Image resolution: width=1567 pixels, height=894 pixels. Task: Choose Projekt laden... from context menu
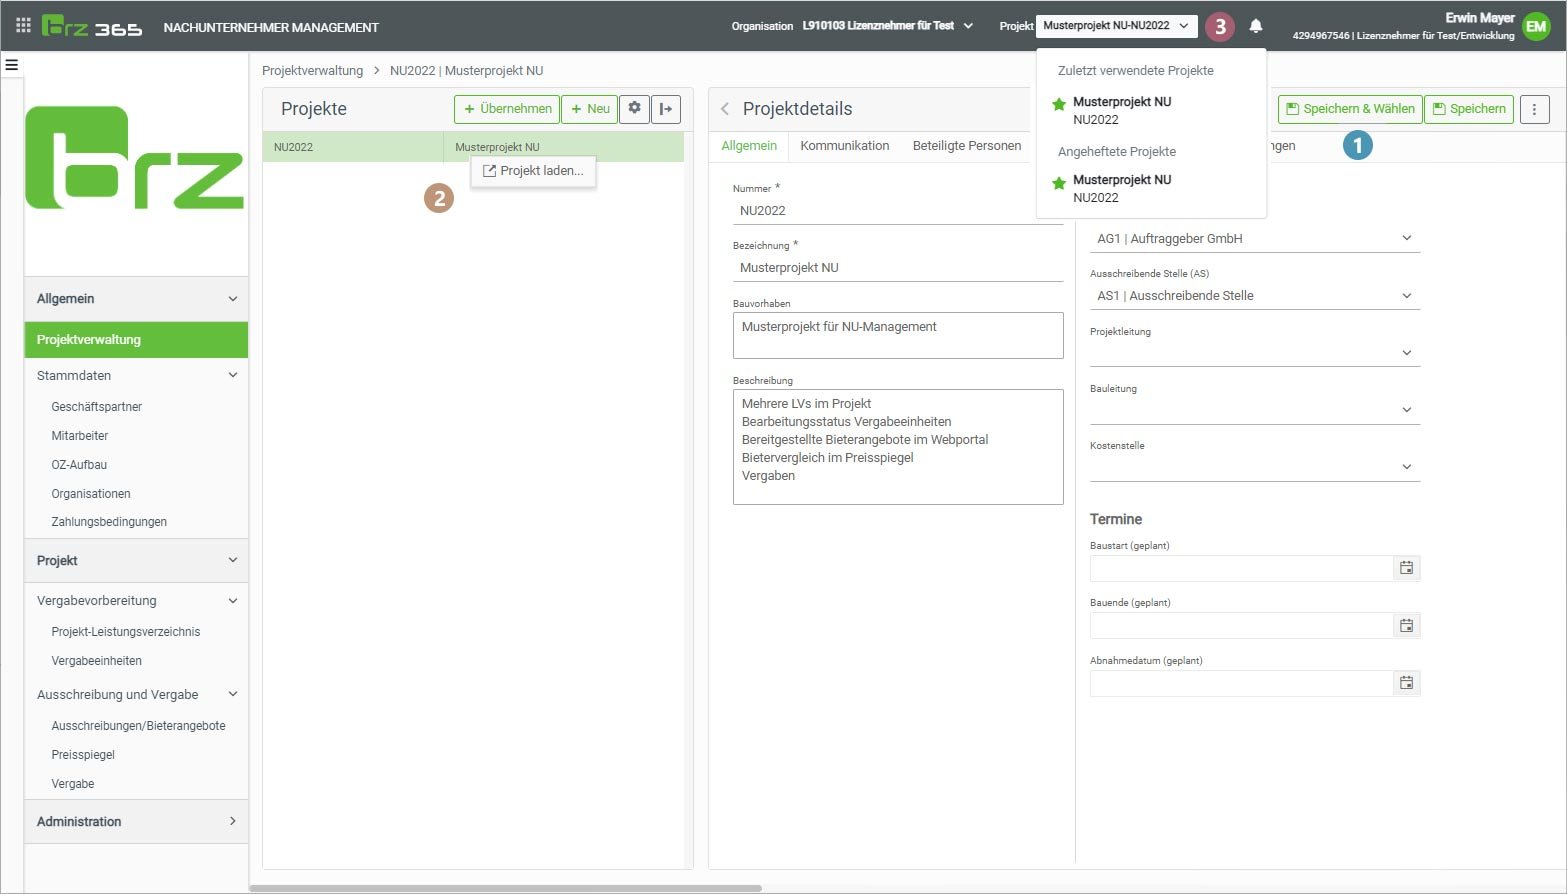[x=534, y=171]
